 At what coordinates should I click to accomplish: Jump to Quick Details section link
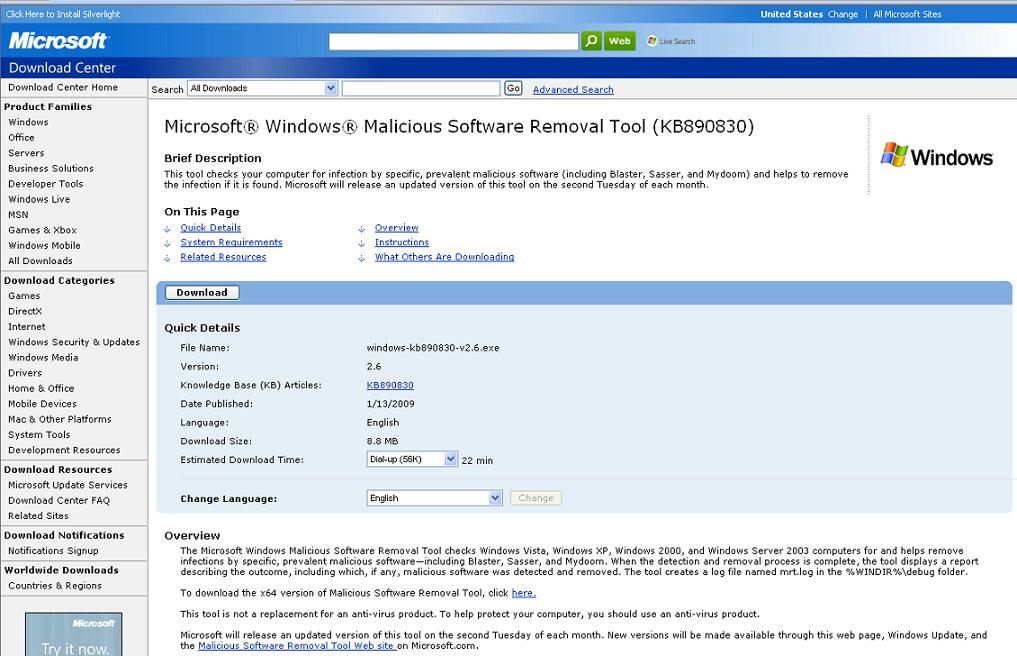(x=211, y=228)
